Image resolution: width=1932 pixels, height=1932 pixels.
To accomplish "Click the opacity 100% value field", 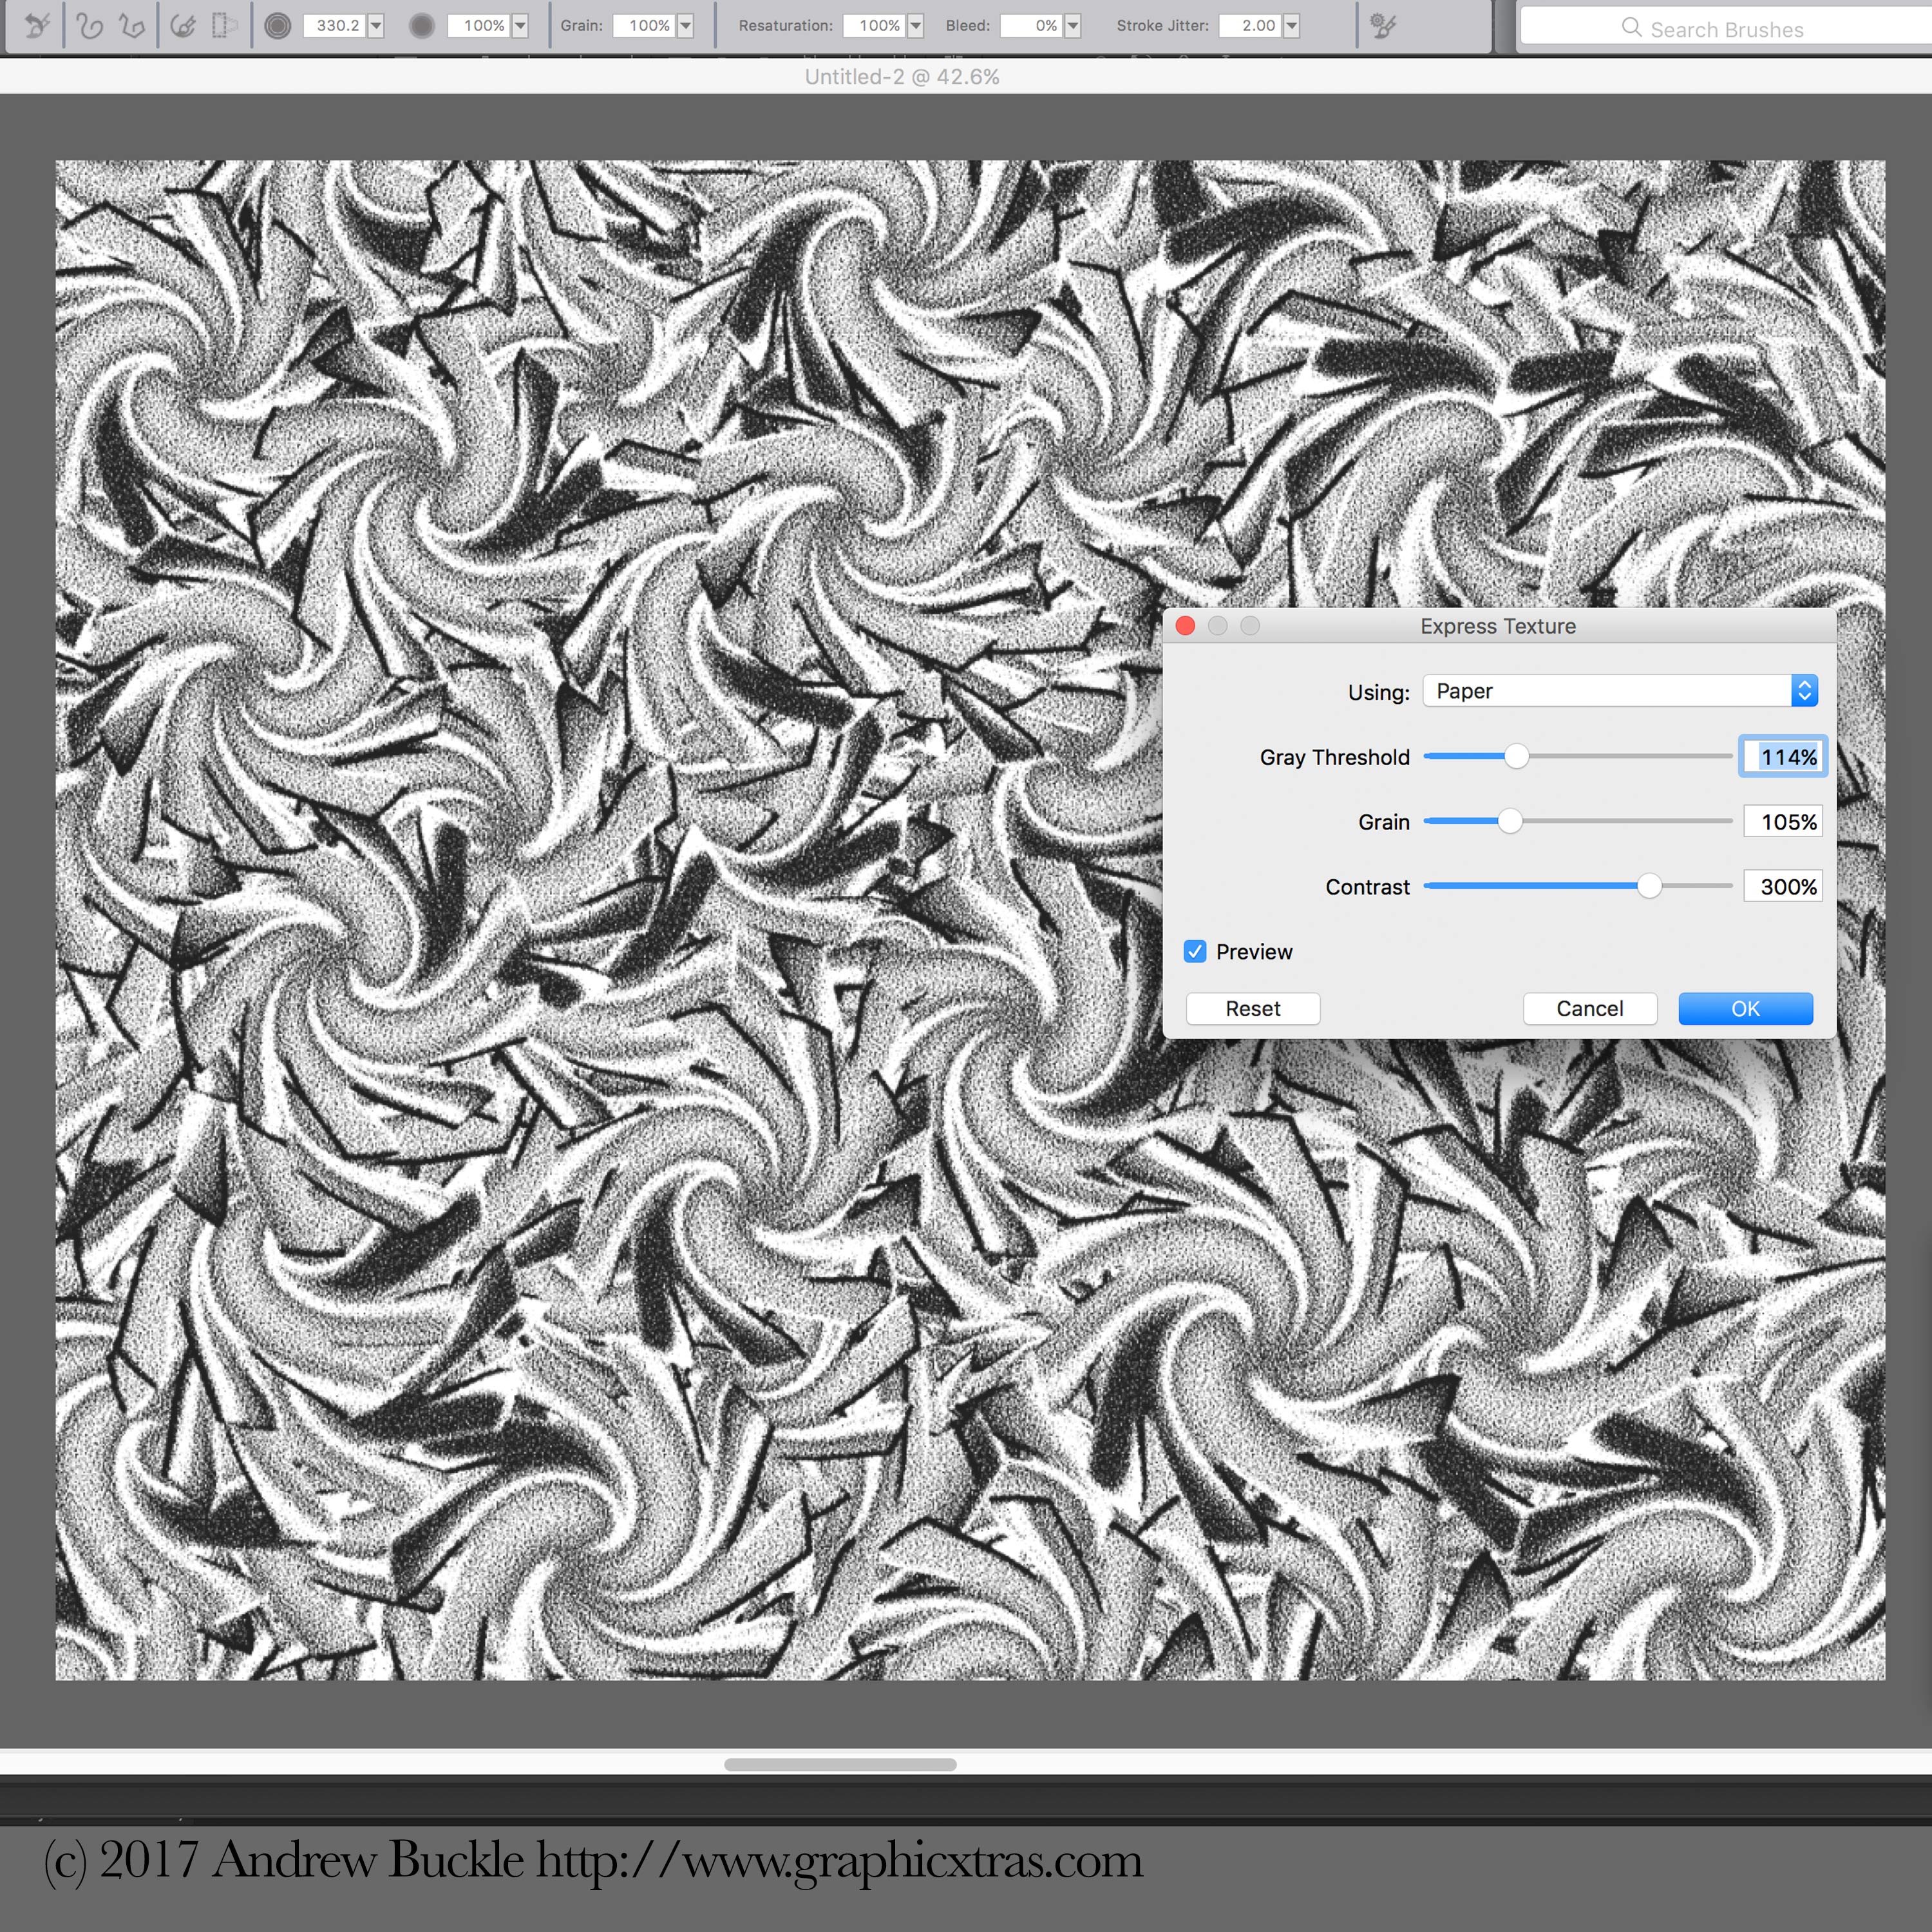I will tap(479, 25).
